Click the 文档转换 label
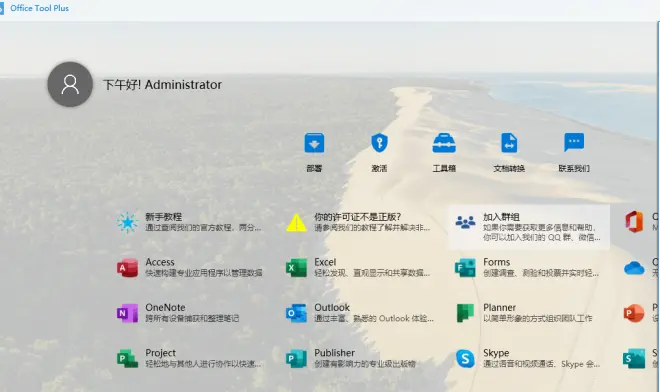Screen dimensions: 660x392 click(509, 168)
